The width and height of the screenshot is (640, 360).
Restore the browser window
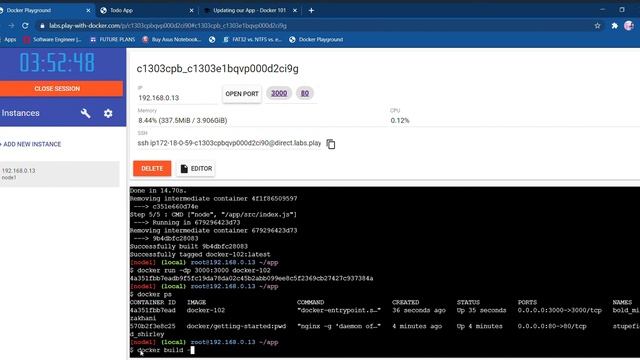pos(622,9)
